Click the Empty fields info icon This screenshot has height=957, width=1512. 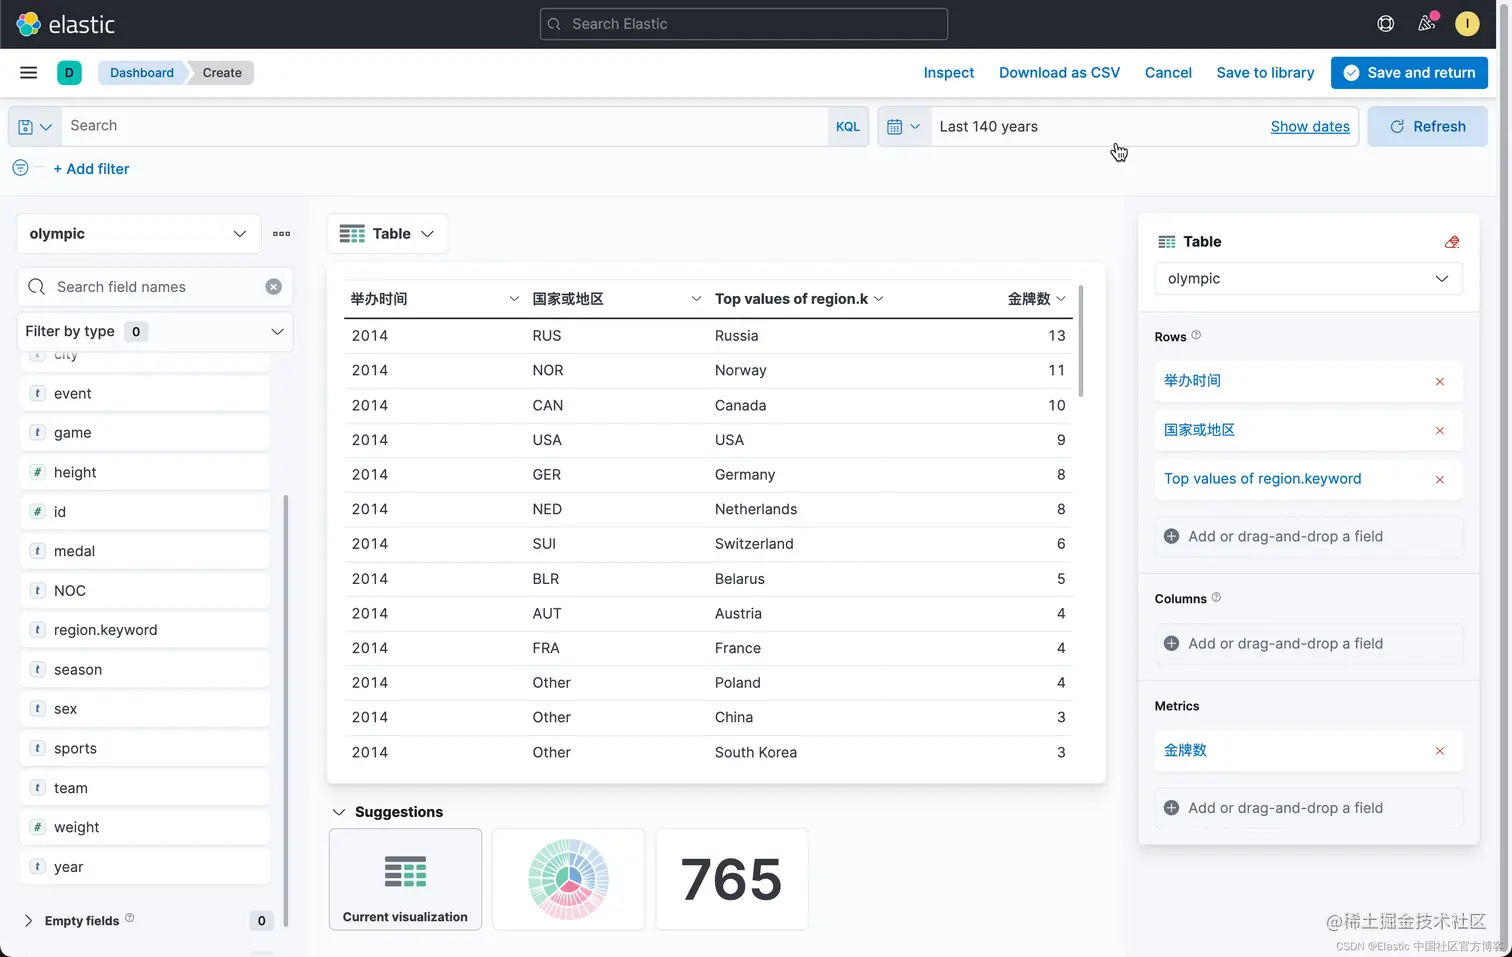coord(129,918)
